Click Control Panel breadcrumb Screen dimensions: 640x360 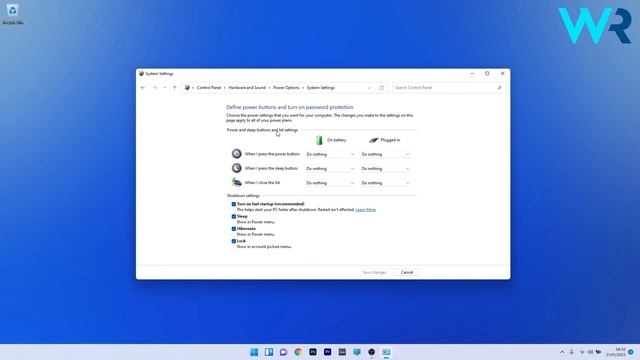(209, 88)
